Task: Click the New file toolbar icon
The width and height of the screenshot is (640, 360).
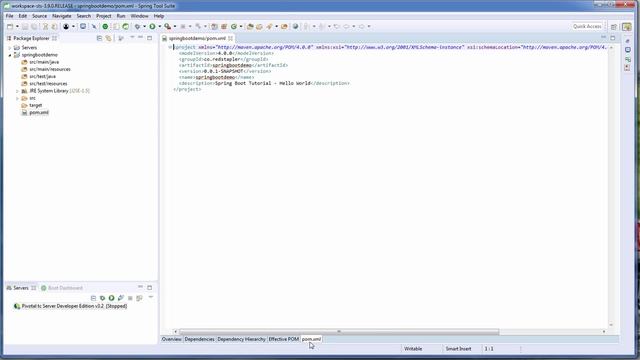Action: [10, 27]
